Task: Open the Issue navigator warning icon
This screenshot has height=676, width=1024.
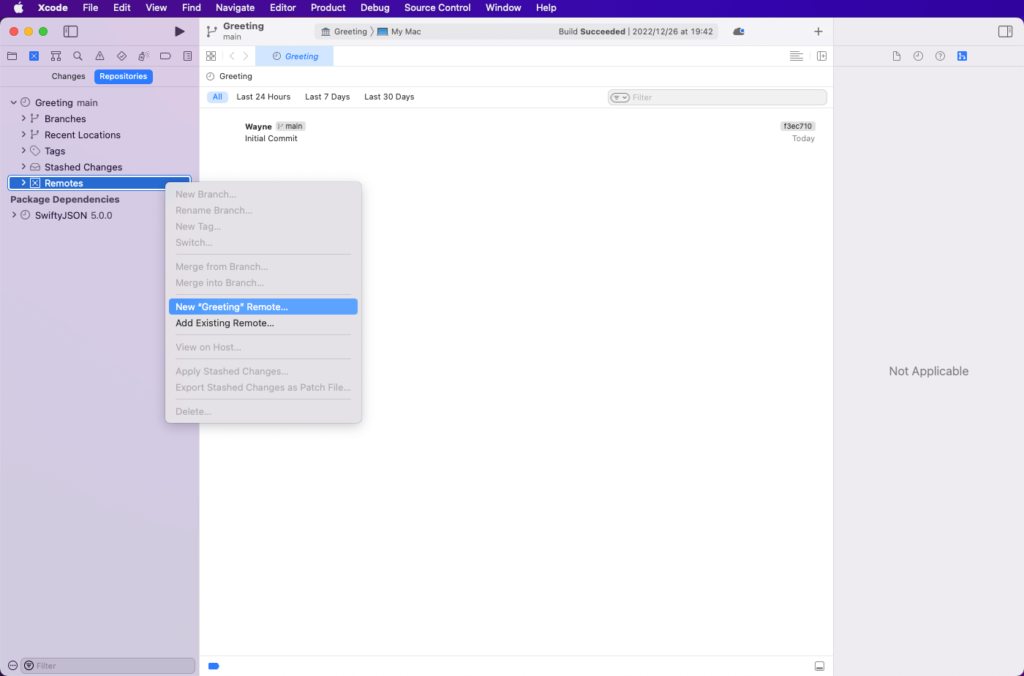Action: [x=100, y=56]
